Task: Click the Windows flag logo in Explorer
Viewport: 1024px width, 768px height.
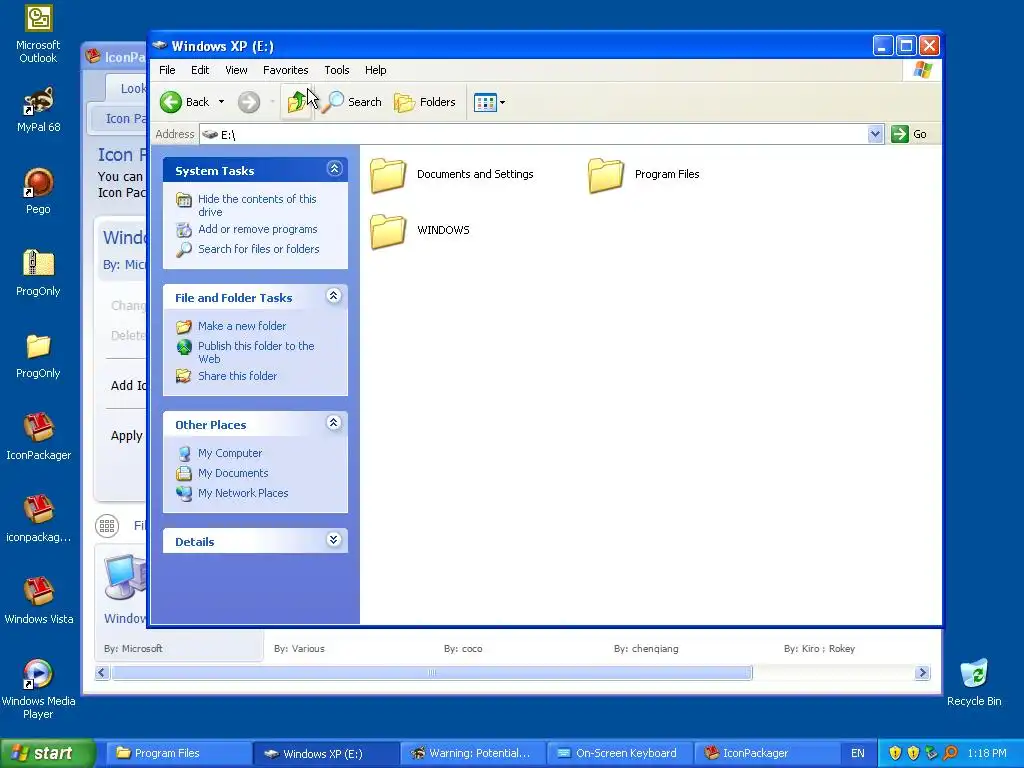Action: [923, 69]
